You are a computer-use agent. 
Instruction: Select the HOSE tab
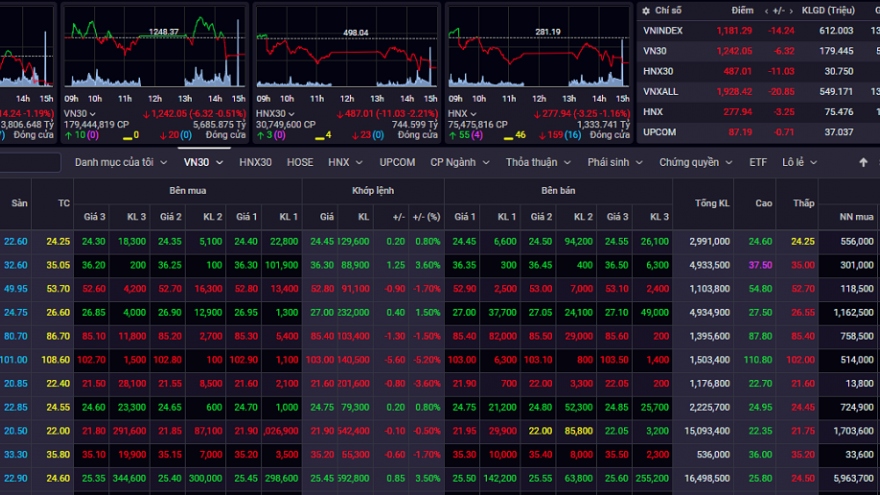tap(300, 162)
